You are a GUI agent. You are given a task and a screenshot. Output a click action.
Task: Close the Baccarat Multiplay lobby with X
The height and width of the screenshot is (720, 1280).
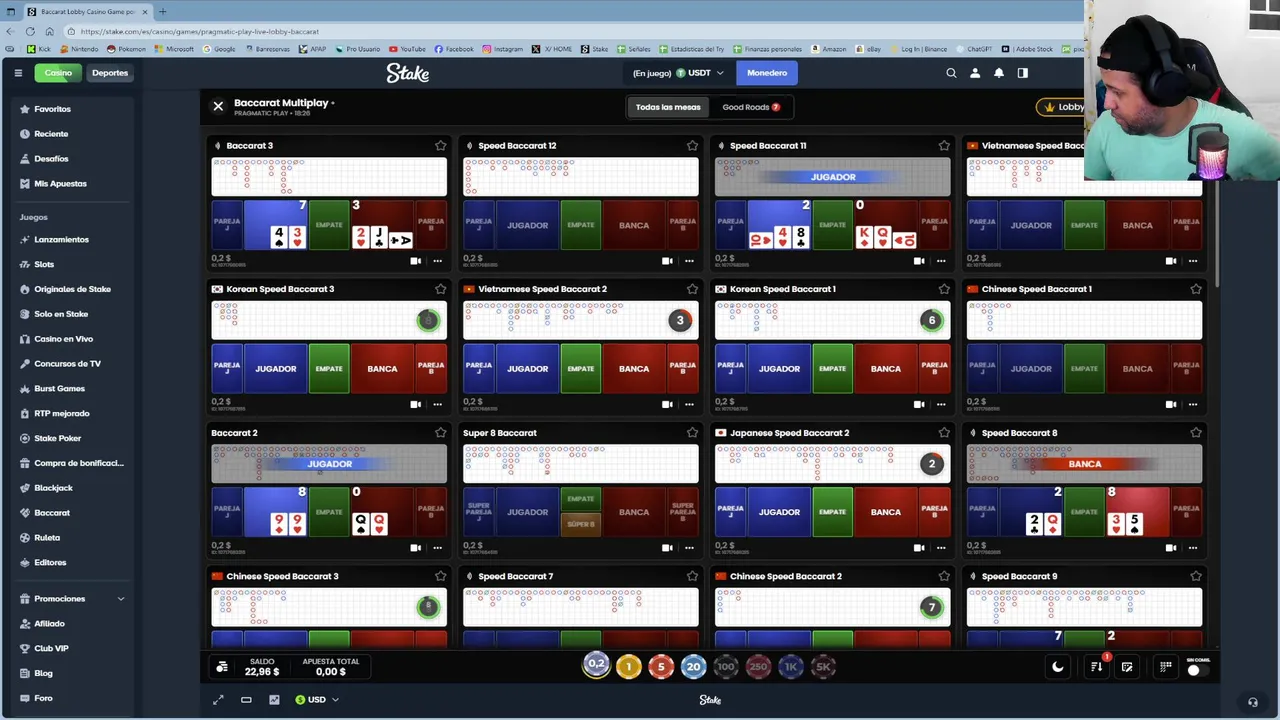tap(218, 106)
